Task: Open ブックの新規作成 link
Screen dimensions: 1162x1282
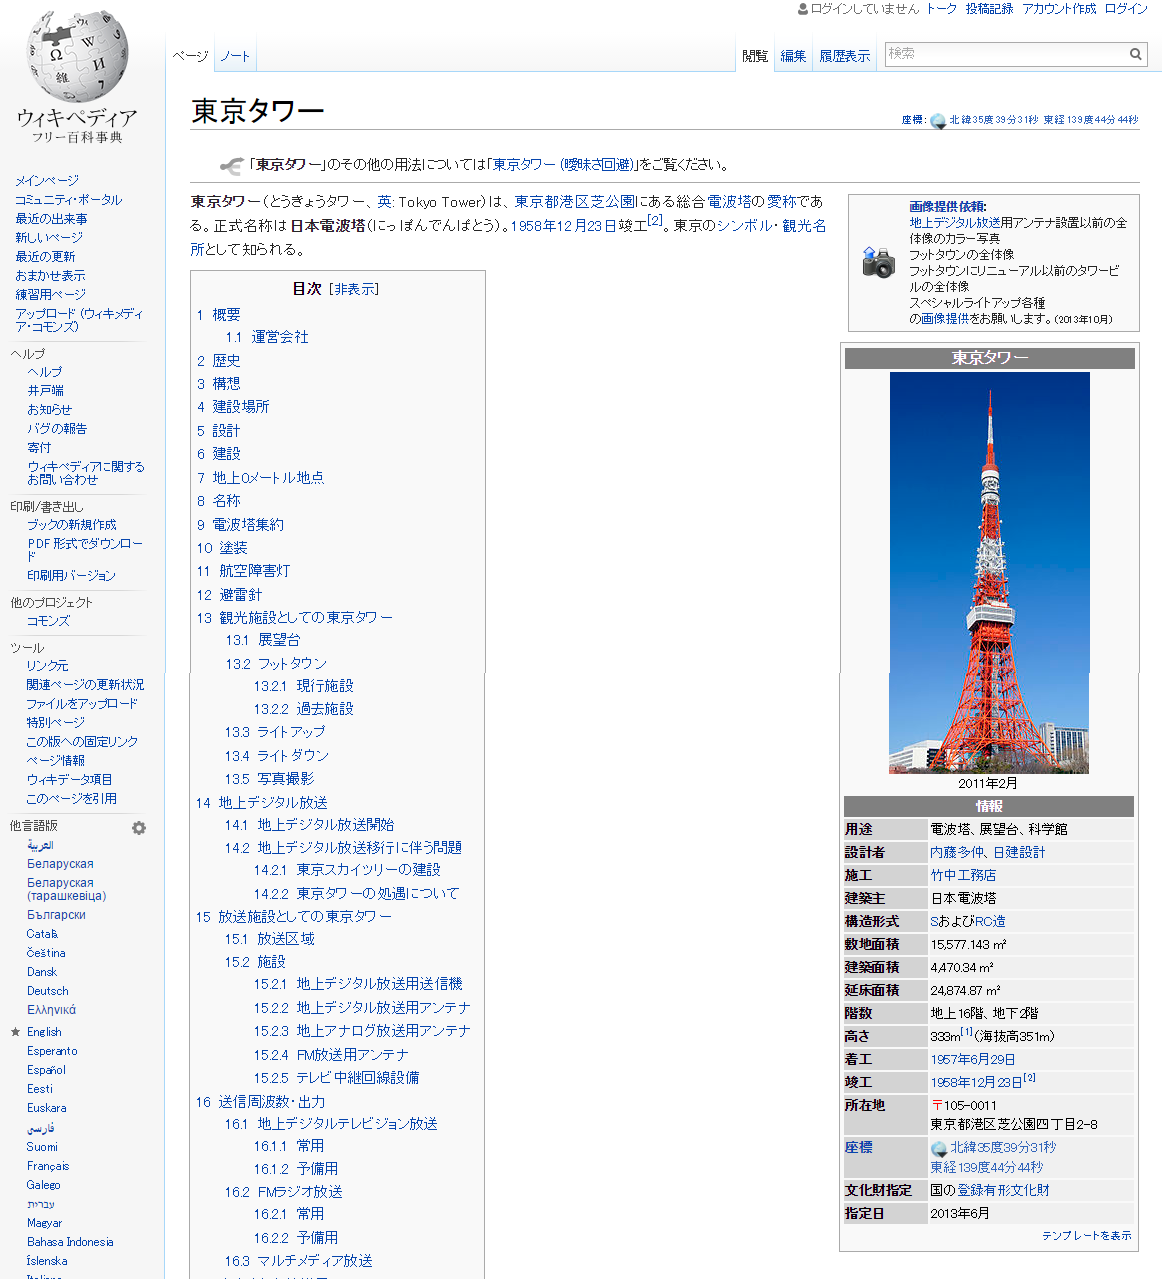Action: pos(71,525)
